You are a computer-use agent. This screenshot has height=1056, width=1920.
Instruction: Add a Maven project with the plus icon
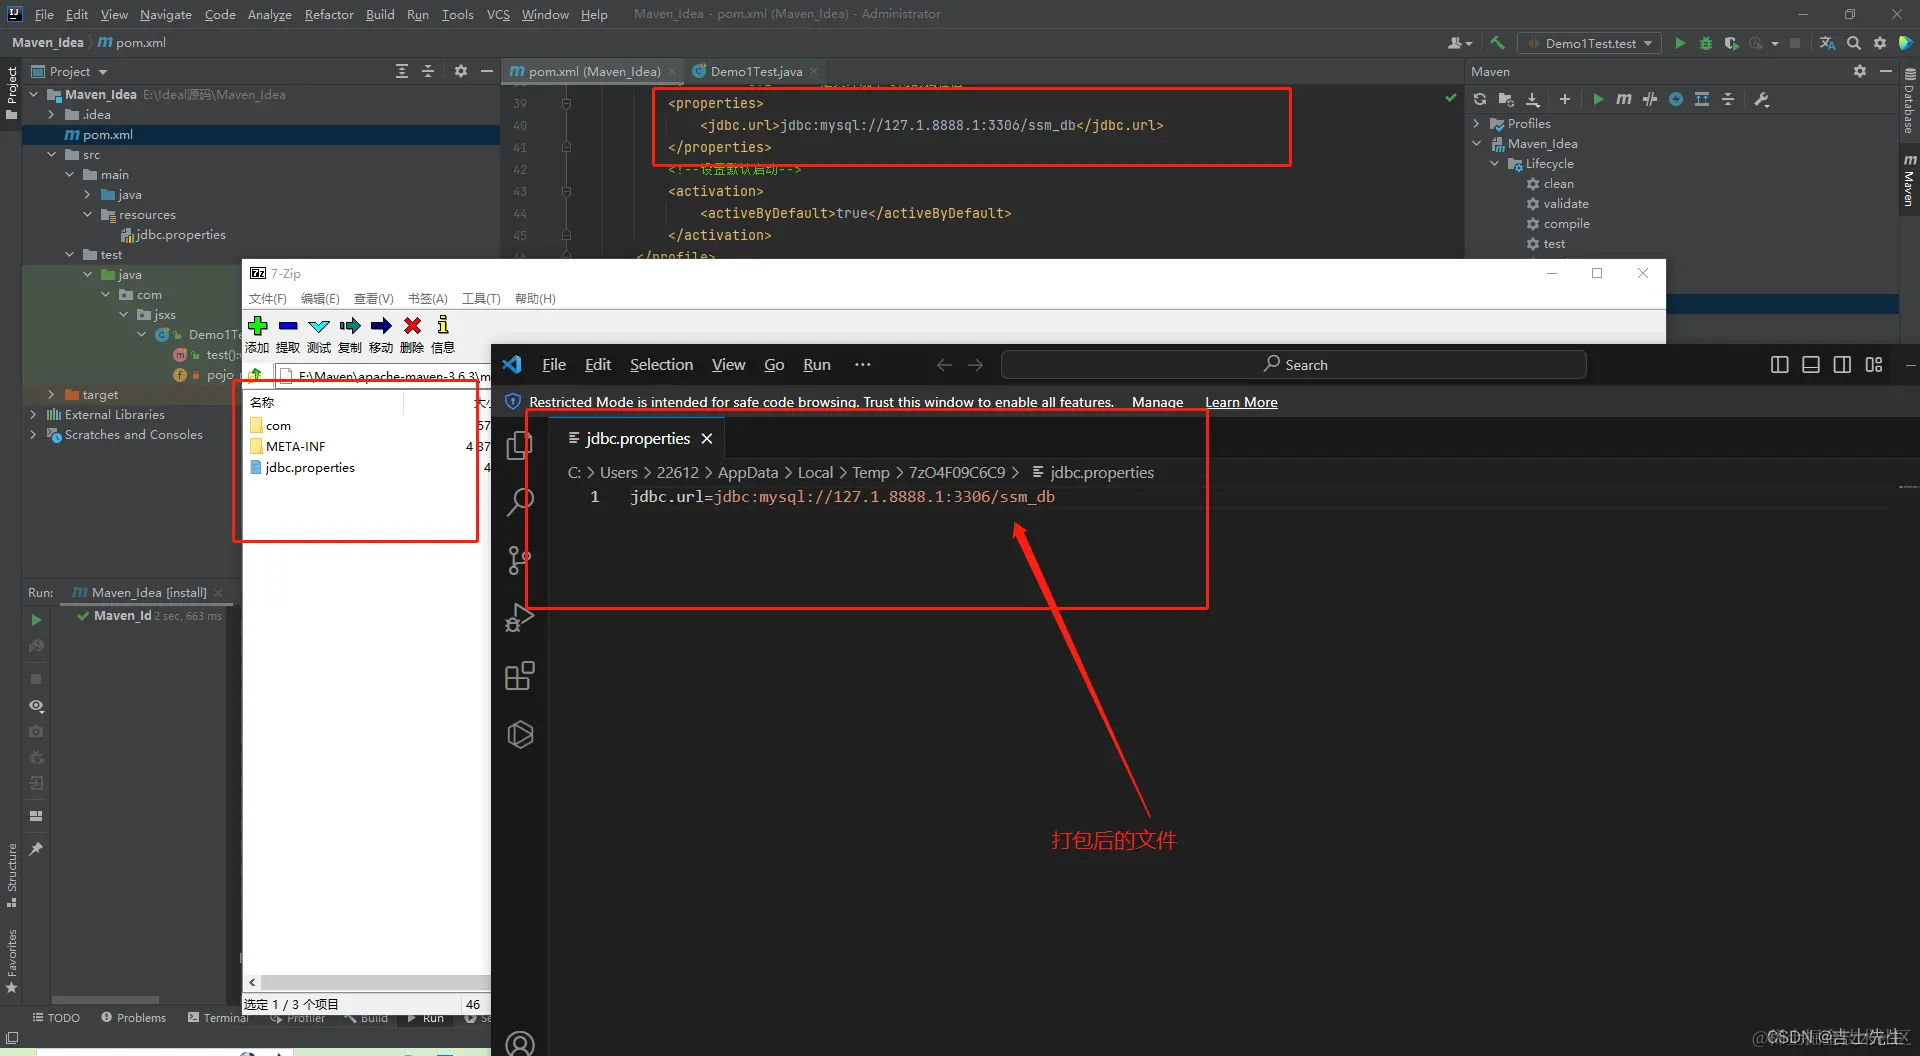(x=1565, y=99)
